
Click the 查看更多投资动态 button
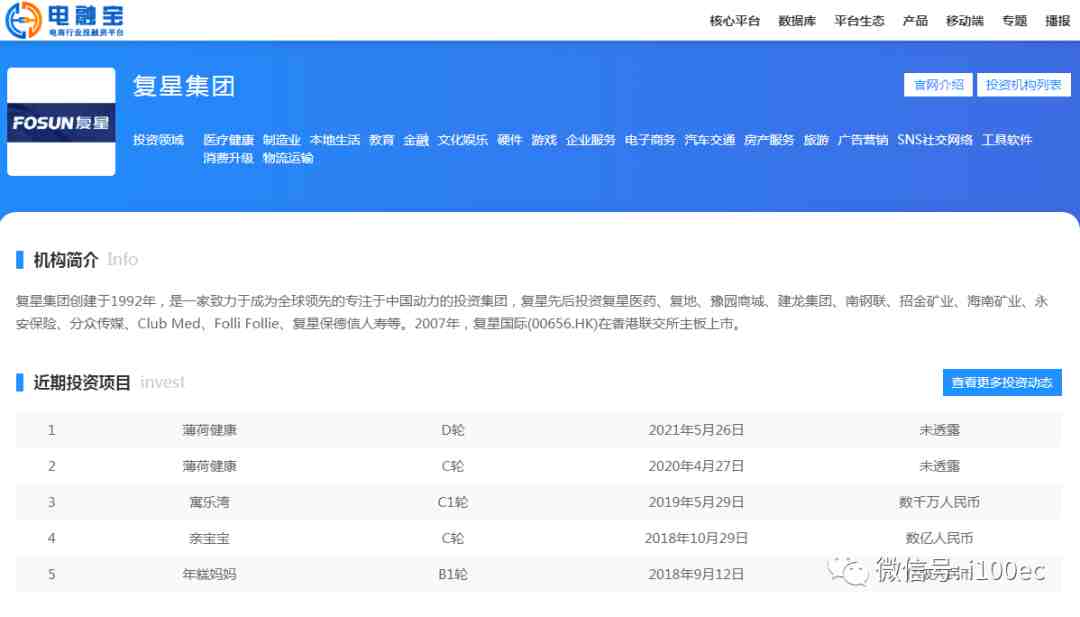point(1002,382)
